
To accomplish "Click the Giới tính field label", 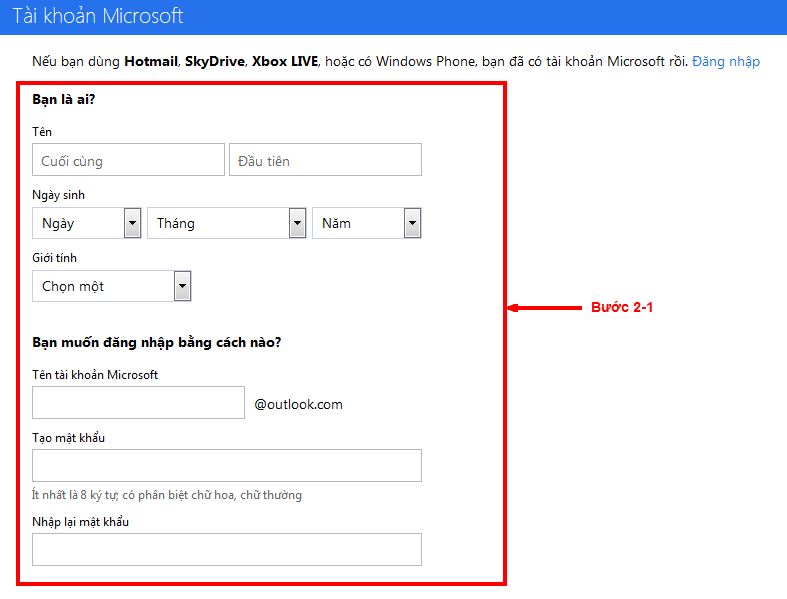I will point(55,258).
